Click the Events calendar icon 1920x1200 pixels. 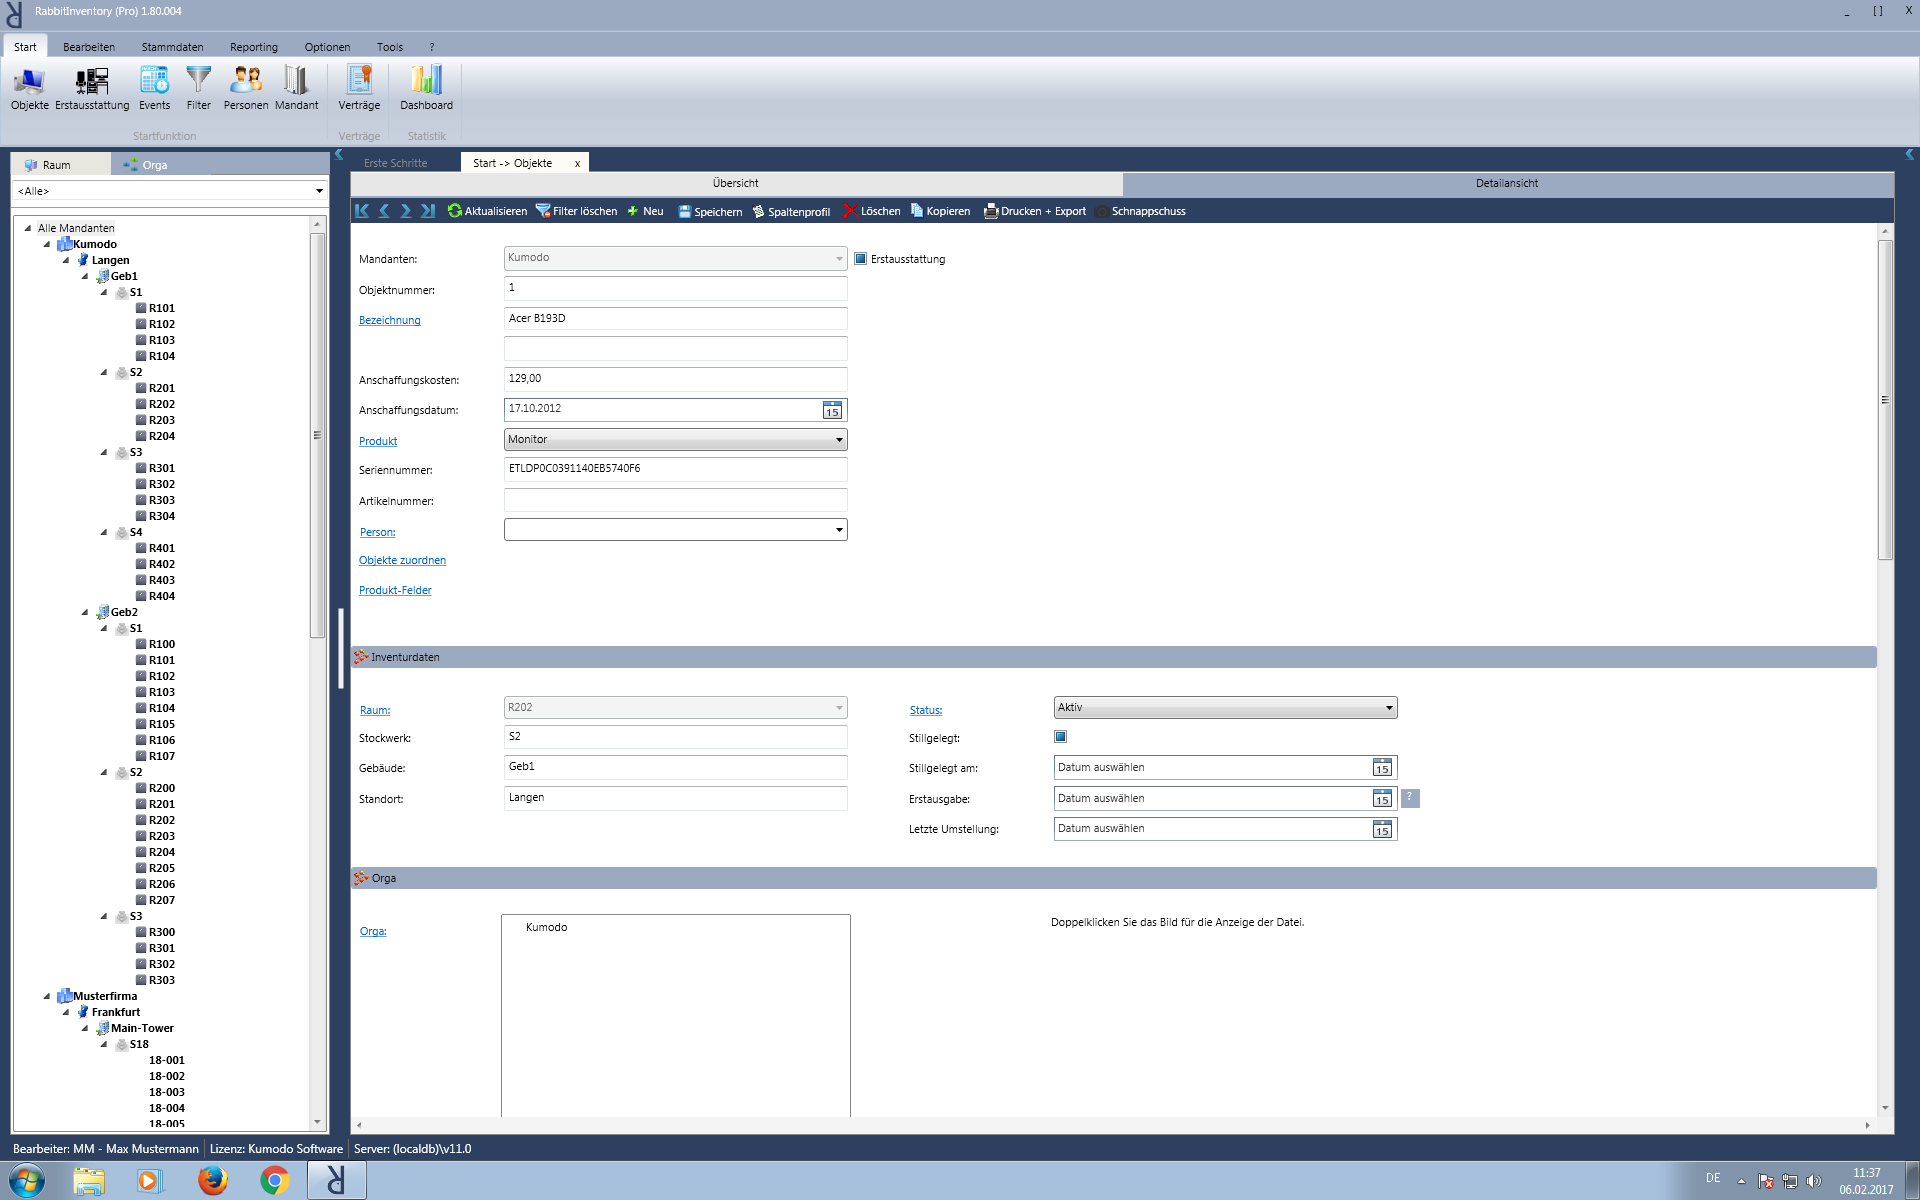(154, 82)
